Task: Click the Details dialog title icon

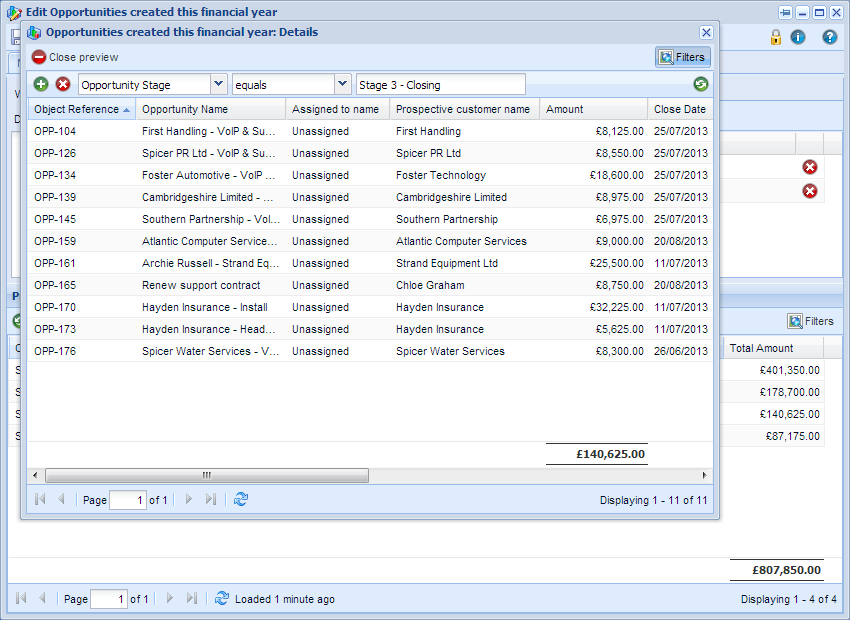Action: [x=34, y=33]
